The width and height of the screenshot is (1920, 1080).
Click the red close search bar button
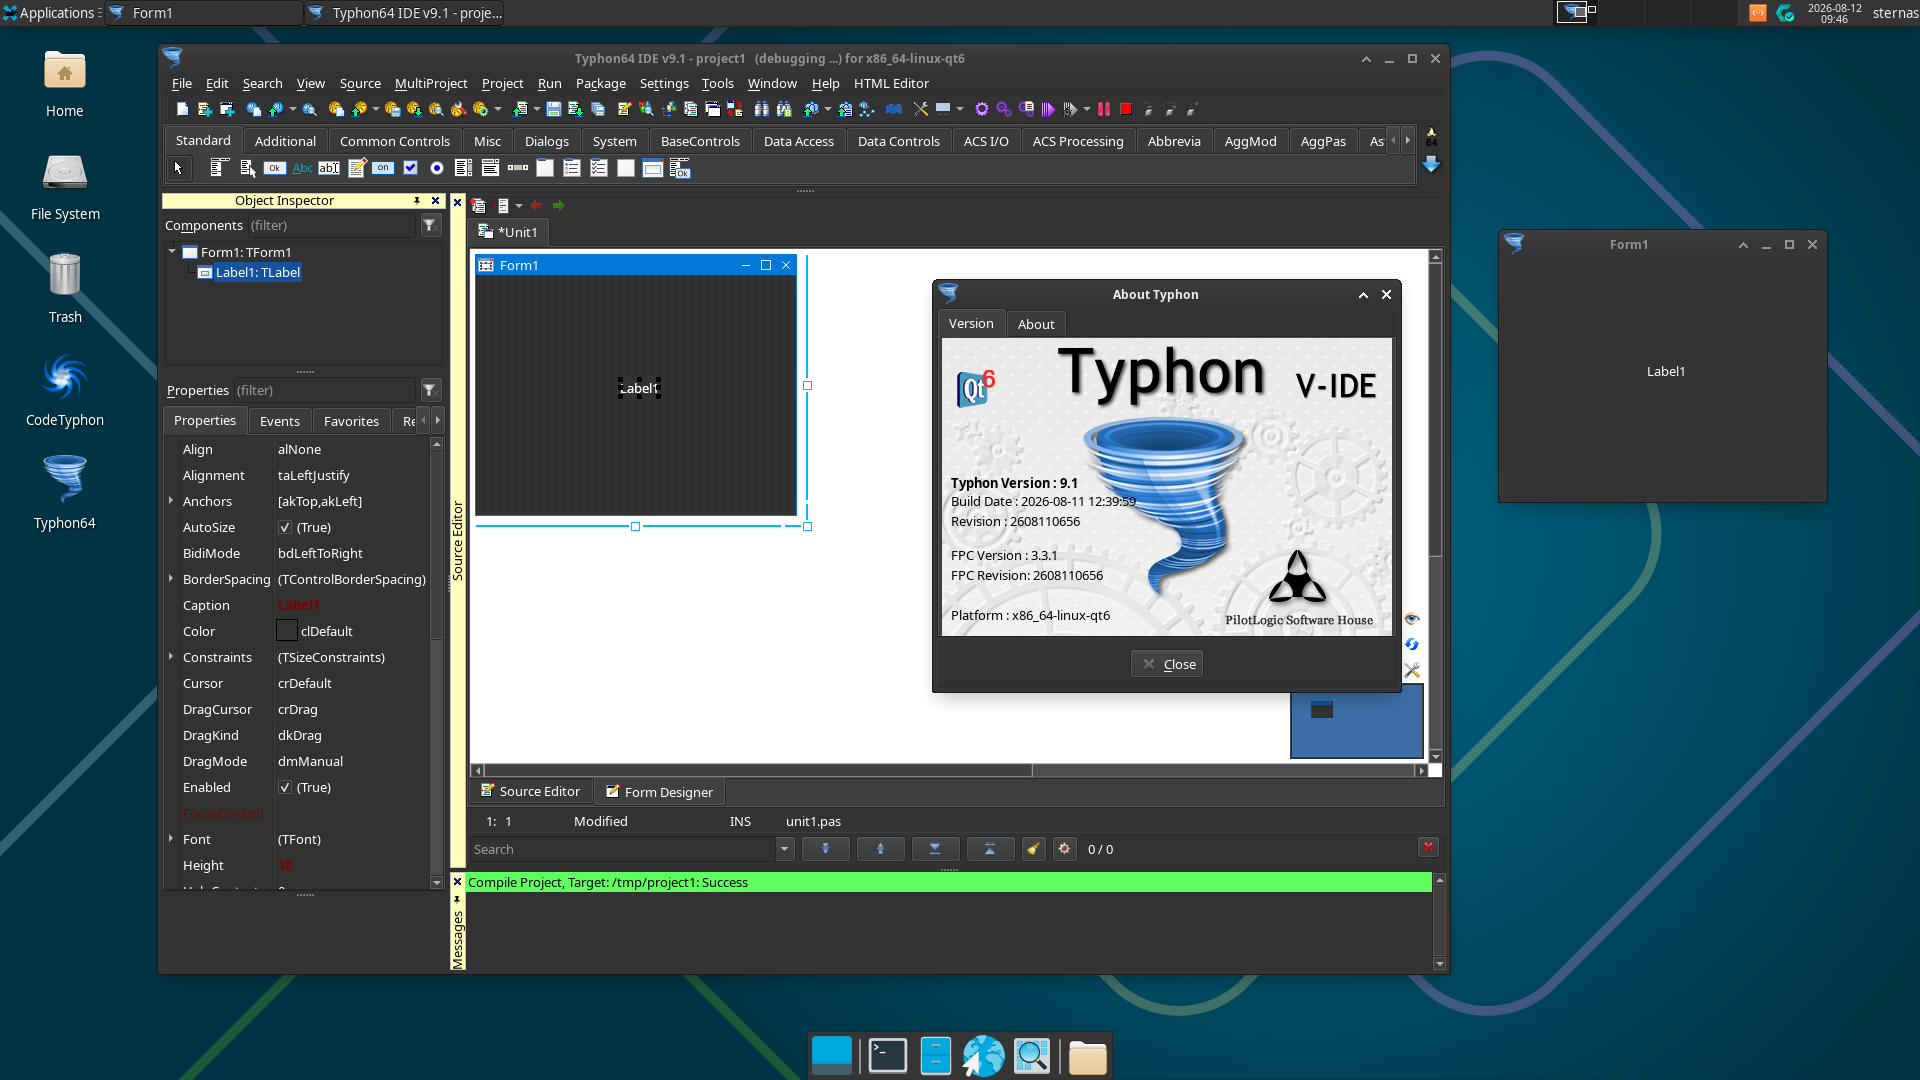point(1428,847)
